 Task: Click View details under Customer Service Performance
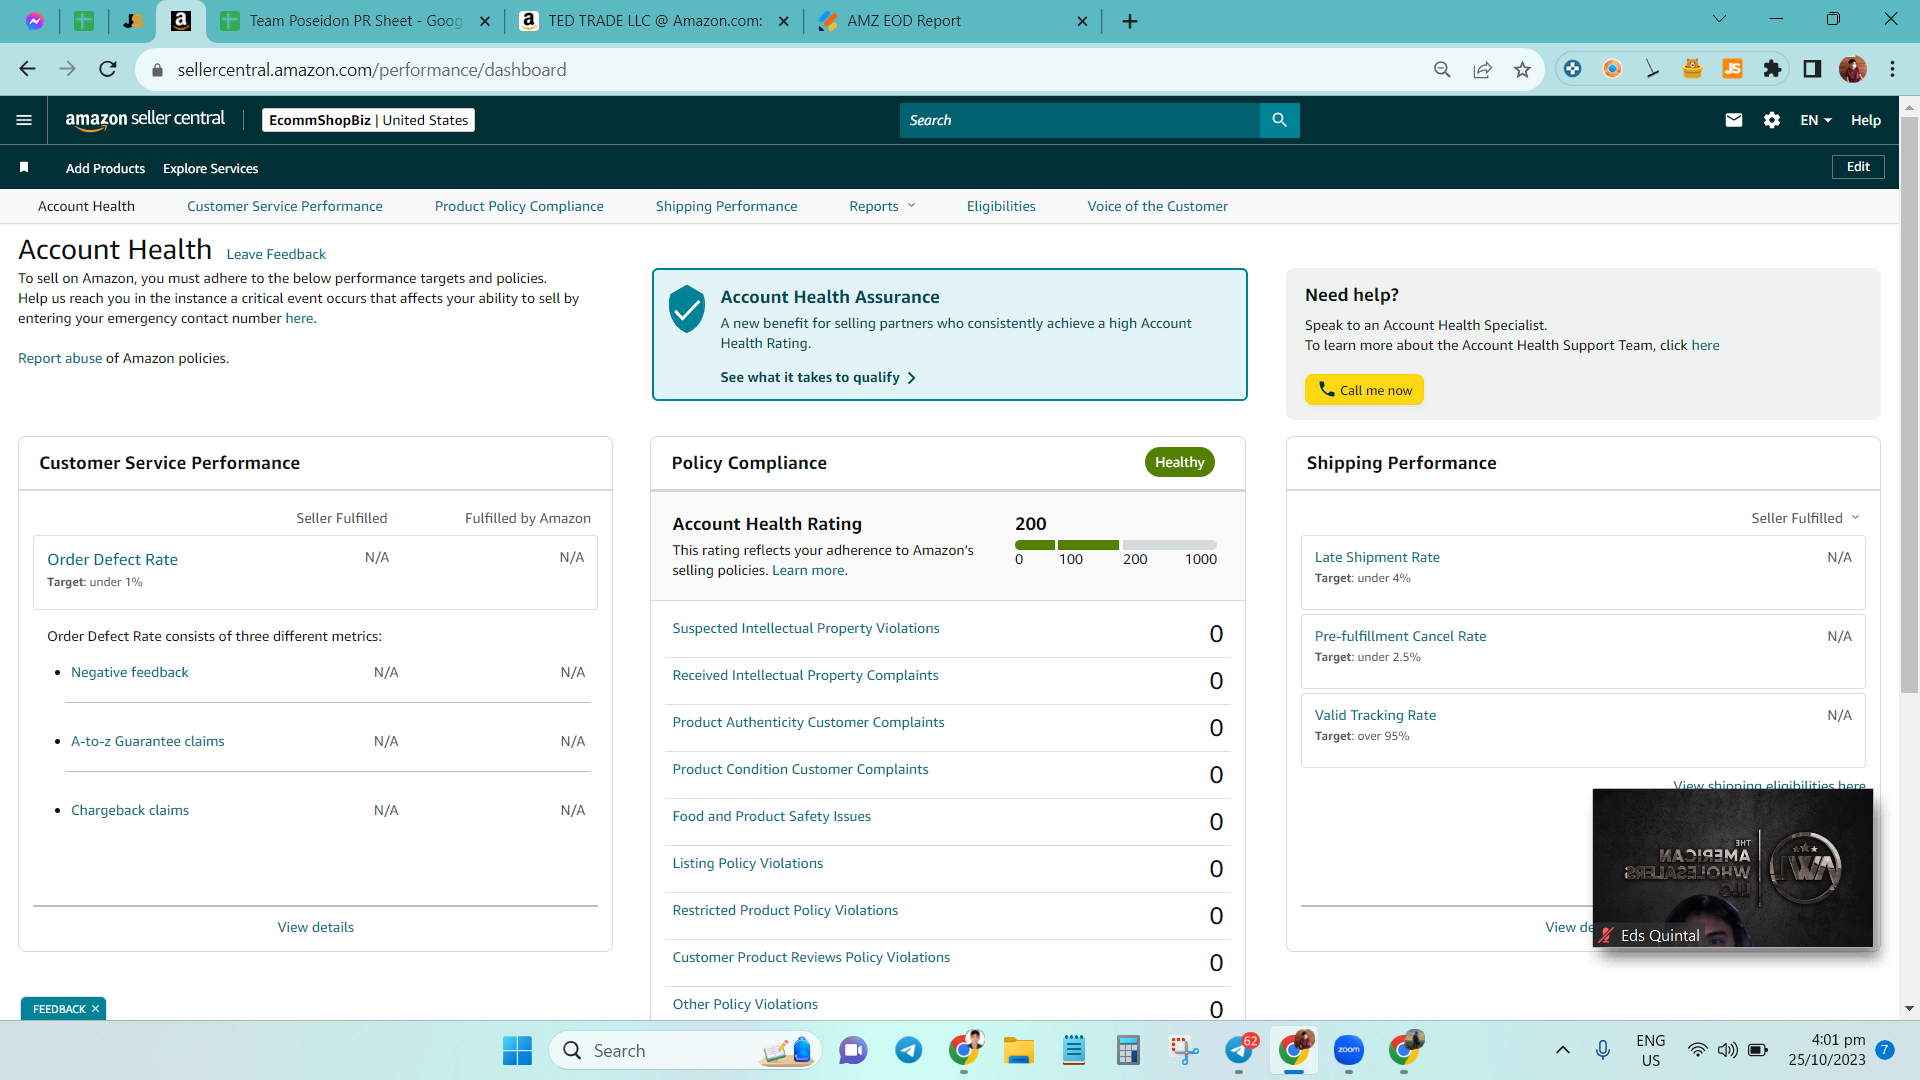316,927
